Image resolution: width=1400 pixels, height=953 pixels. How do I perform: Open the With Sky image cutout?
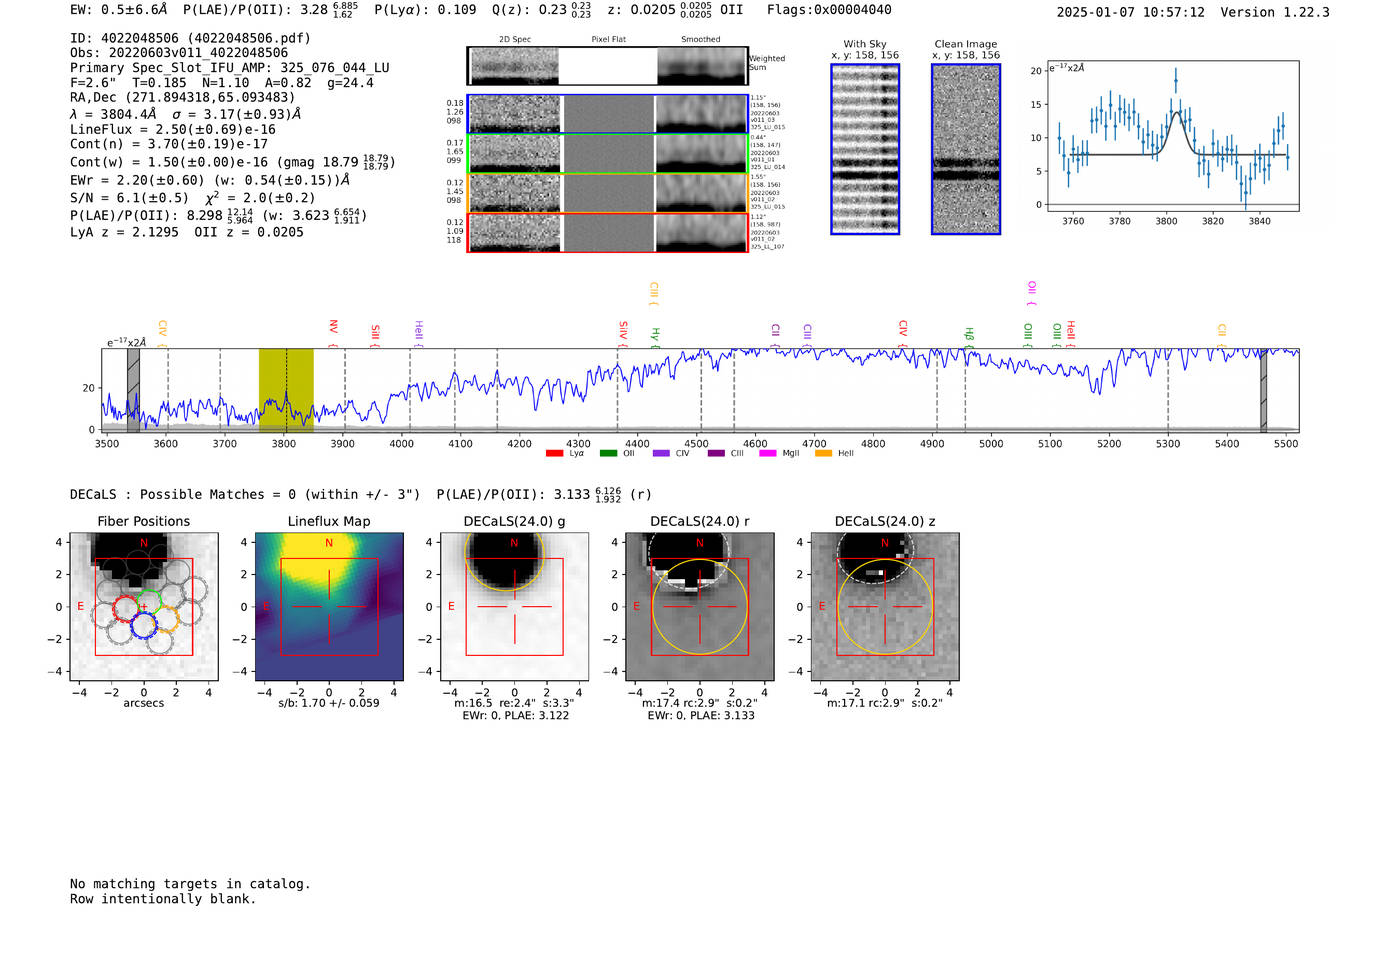(865, 149)
